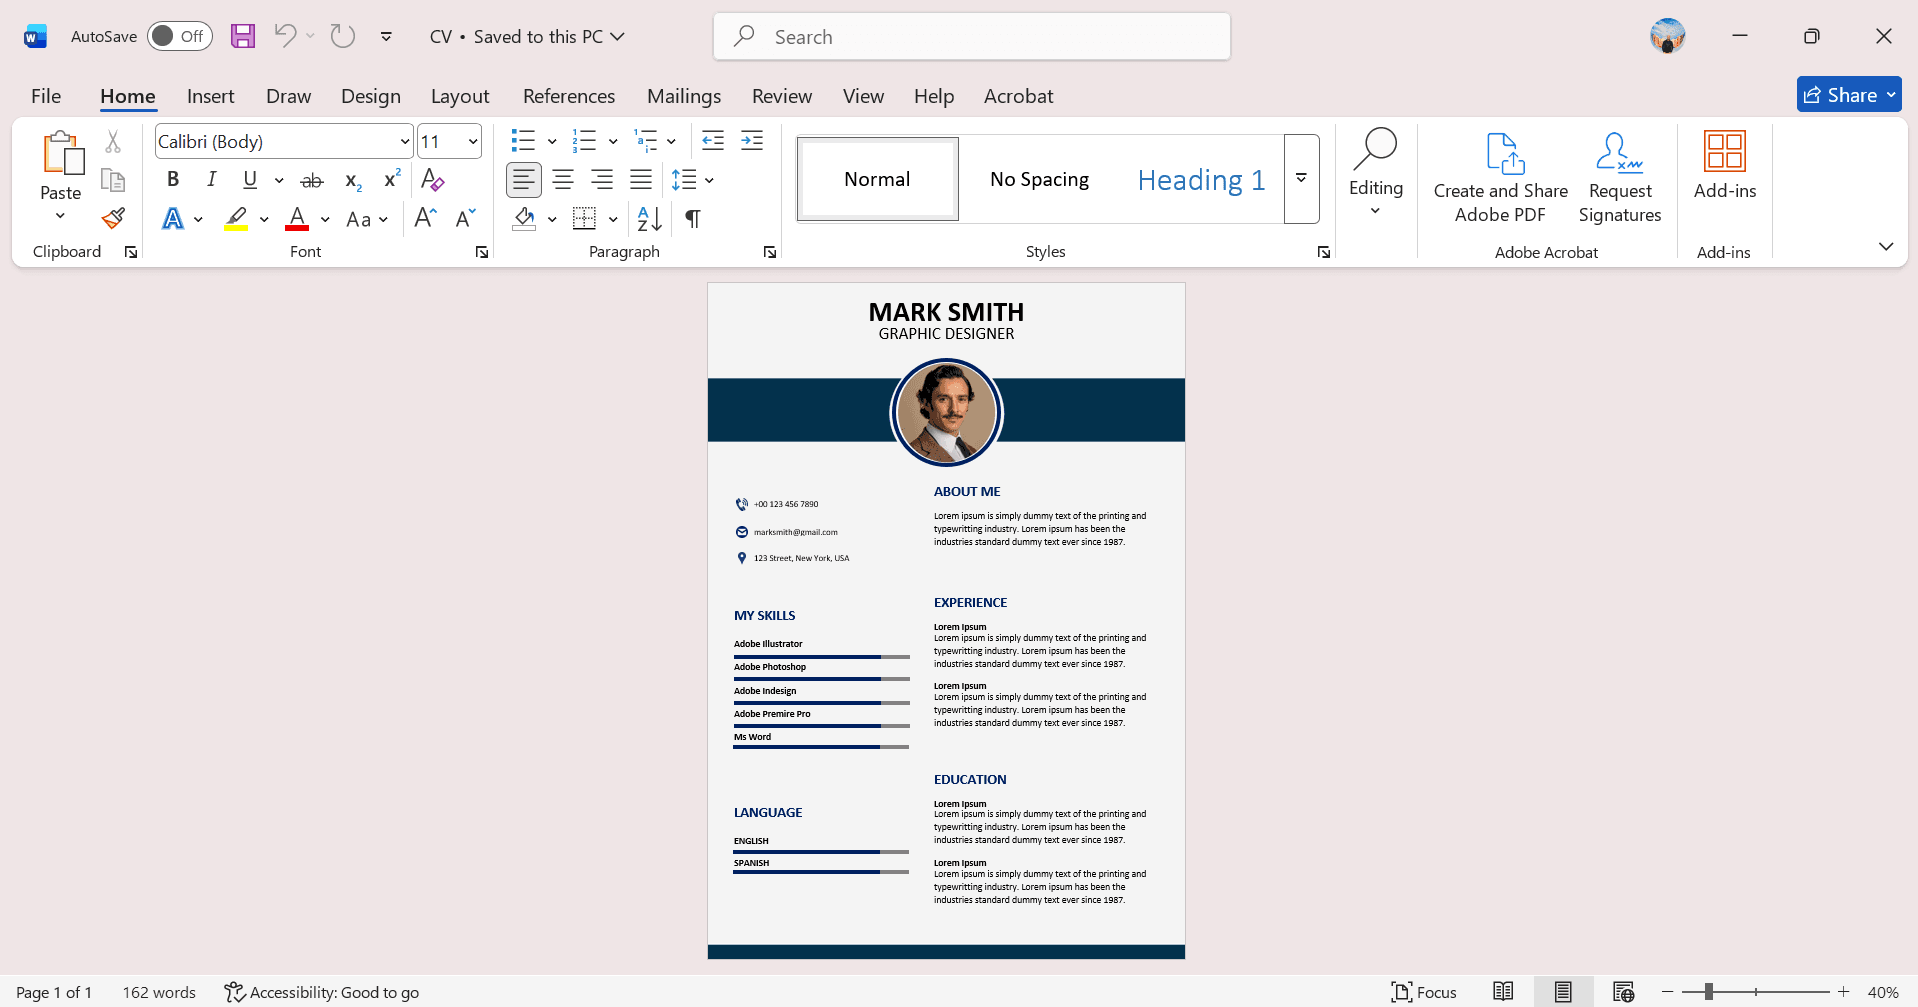The height and width of the screenshot is (1007, 1918).
Task: Open the font size dropdown
Action: pyautogui.click(x=473, y=142)
